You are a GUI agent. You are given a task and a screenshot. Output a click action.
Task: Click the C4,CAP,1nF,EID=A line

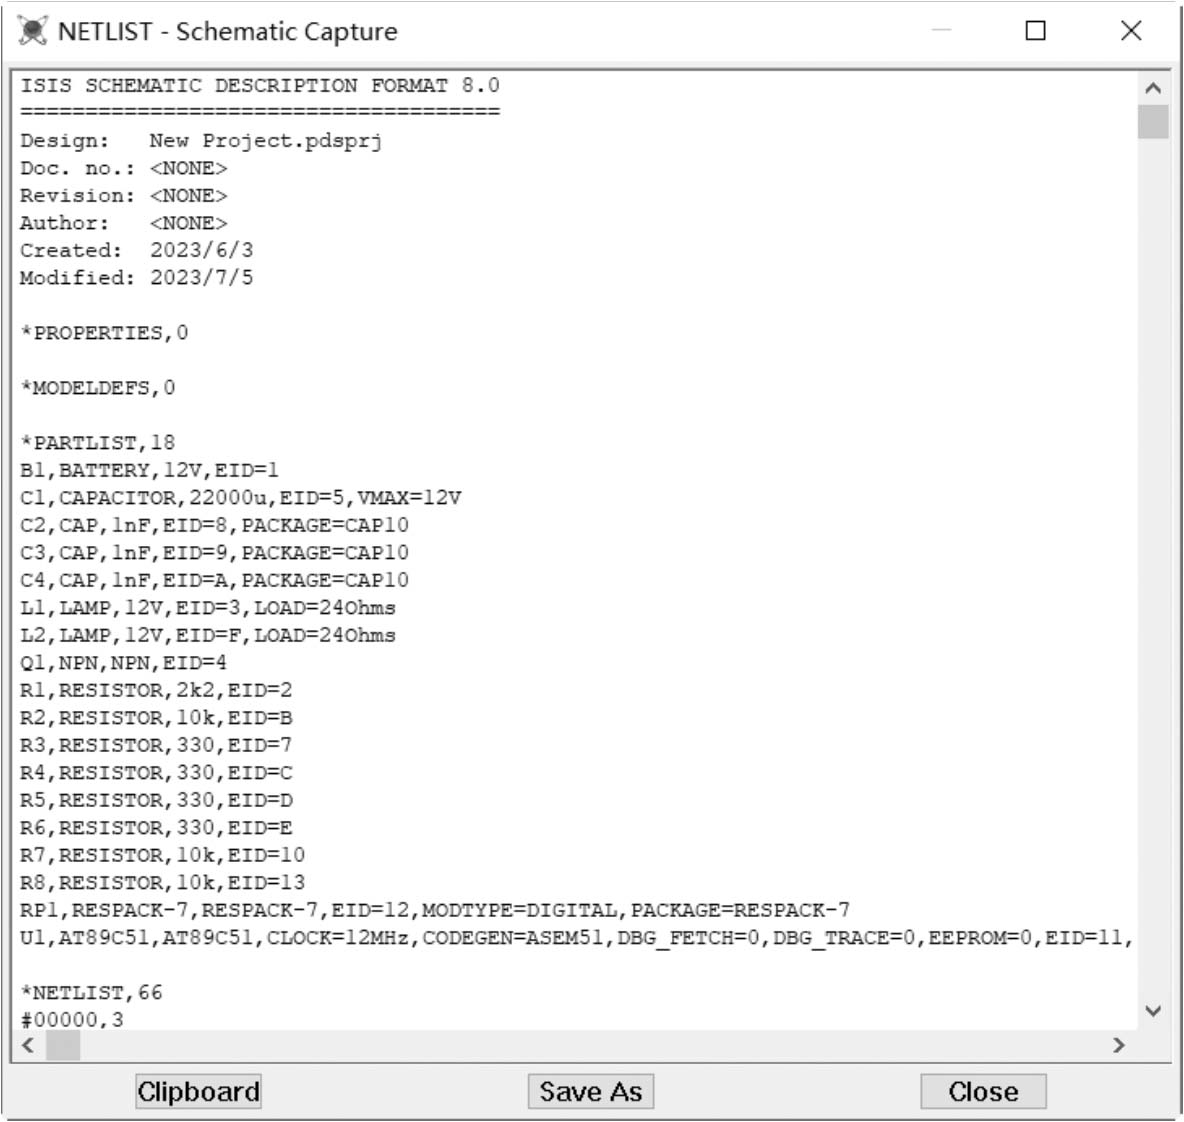pyautogui.click(x=214, y=580)
